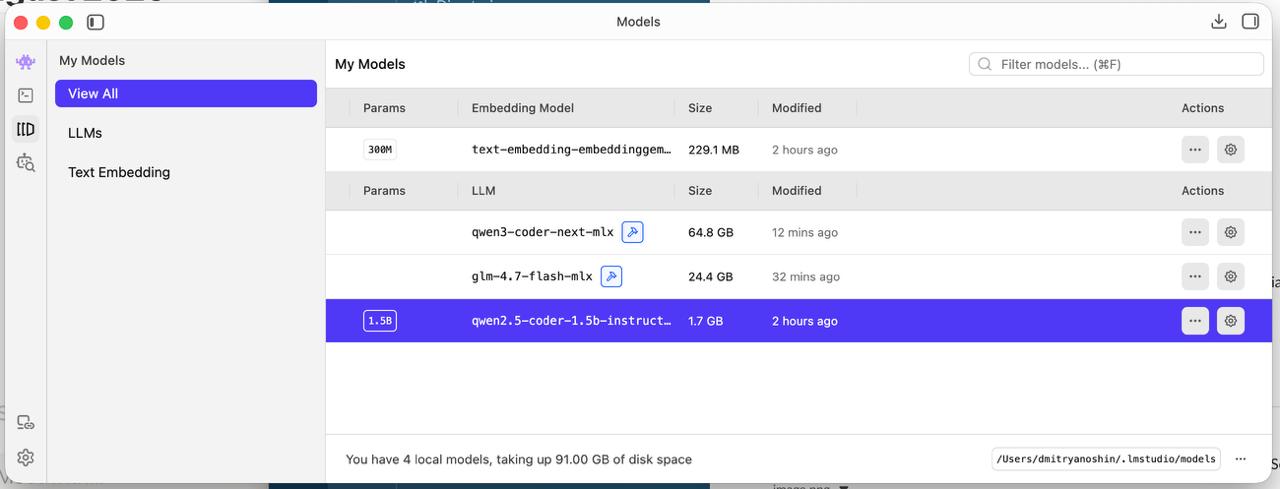Open more actions for qwen3-coder-next-mlx row
Screen dimensions: 1280x489
click(1195, 232)
